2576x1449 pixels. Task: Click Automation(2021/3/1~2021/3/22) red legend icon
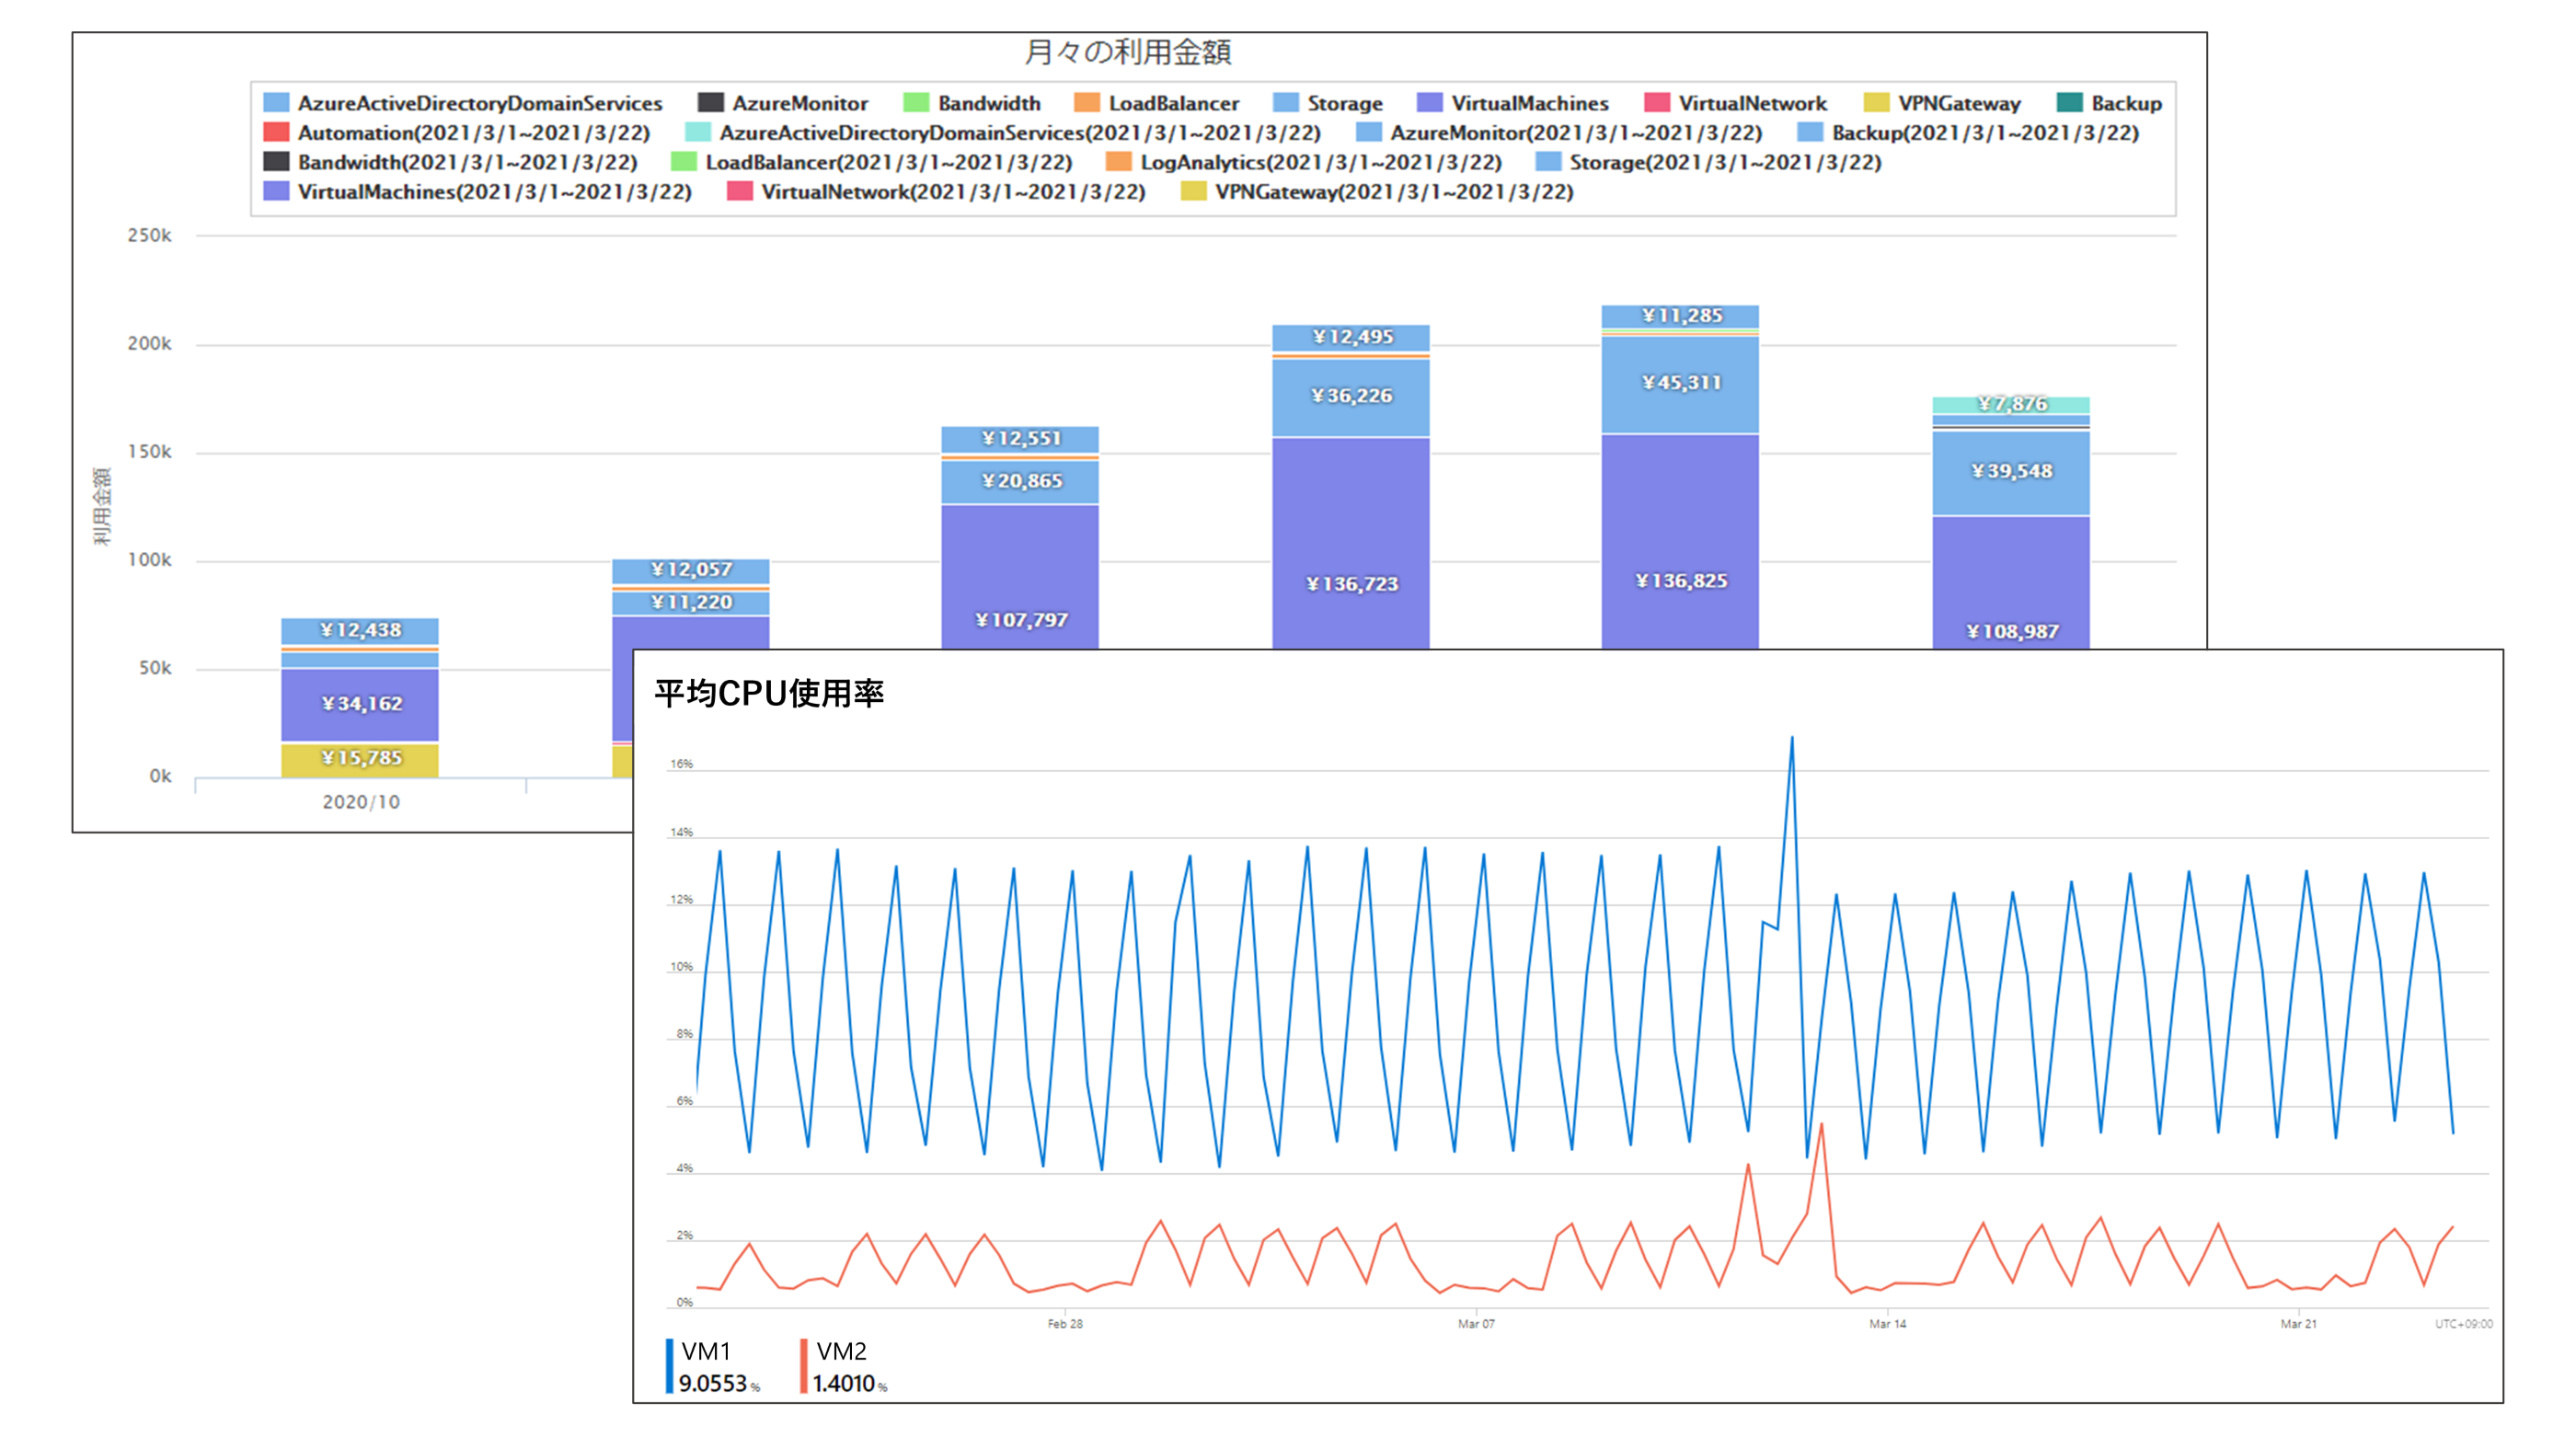[x=276, y=132]
